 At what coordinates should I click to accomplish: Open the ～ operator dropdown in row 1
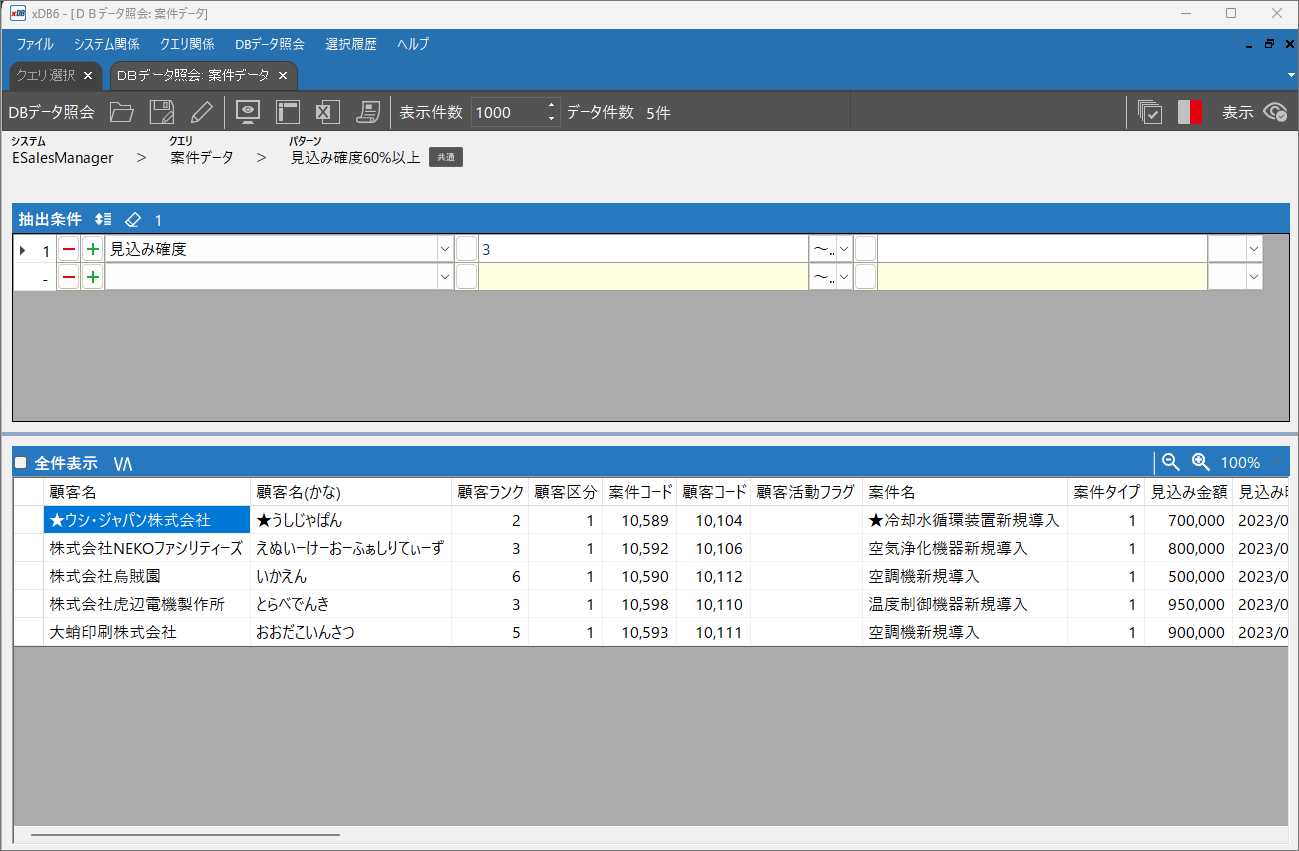coord(844,249)
